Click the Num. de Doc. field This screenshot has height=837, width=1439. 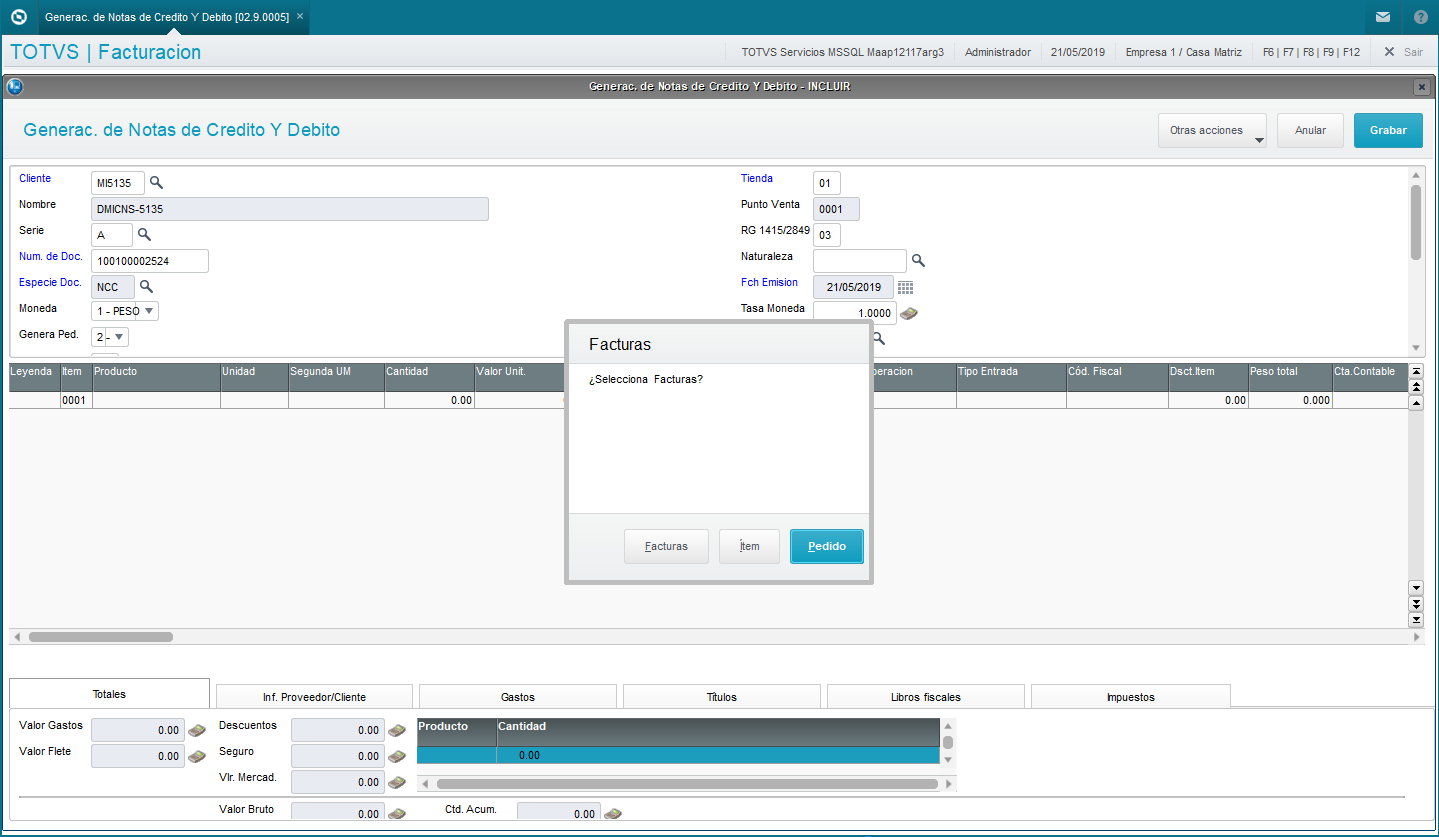[x=150, y=261]
